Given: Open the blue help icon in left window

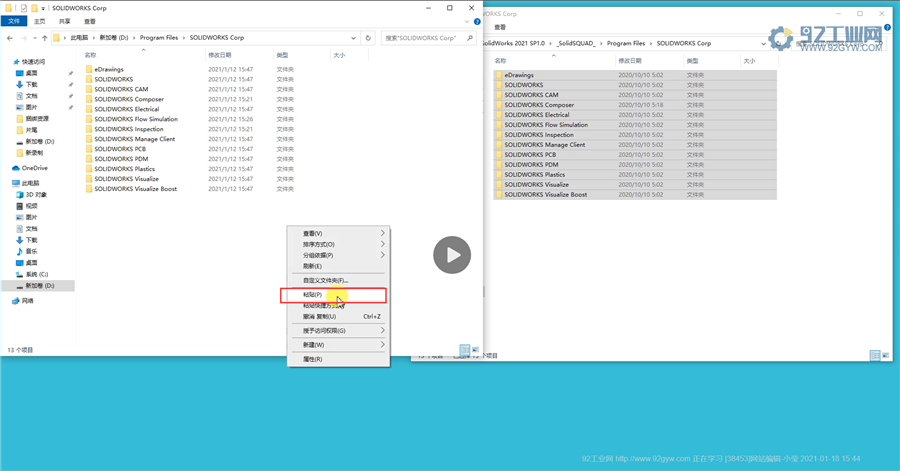Looking at the screenshot, I should (x=477, y=22).
